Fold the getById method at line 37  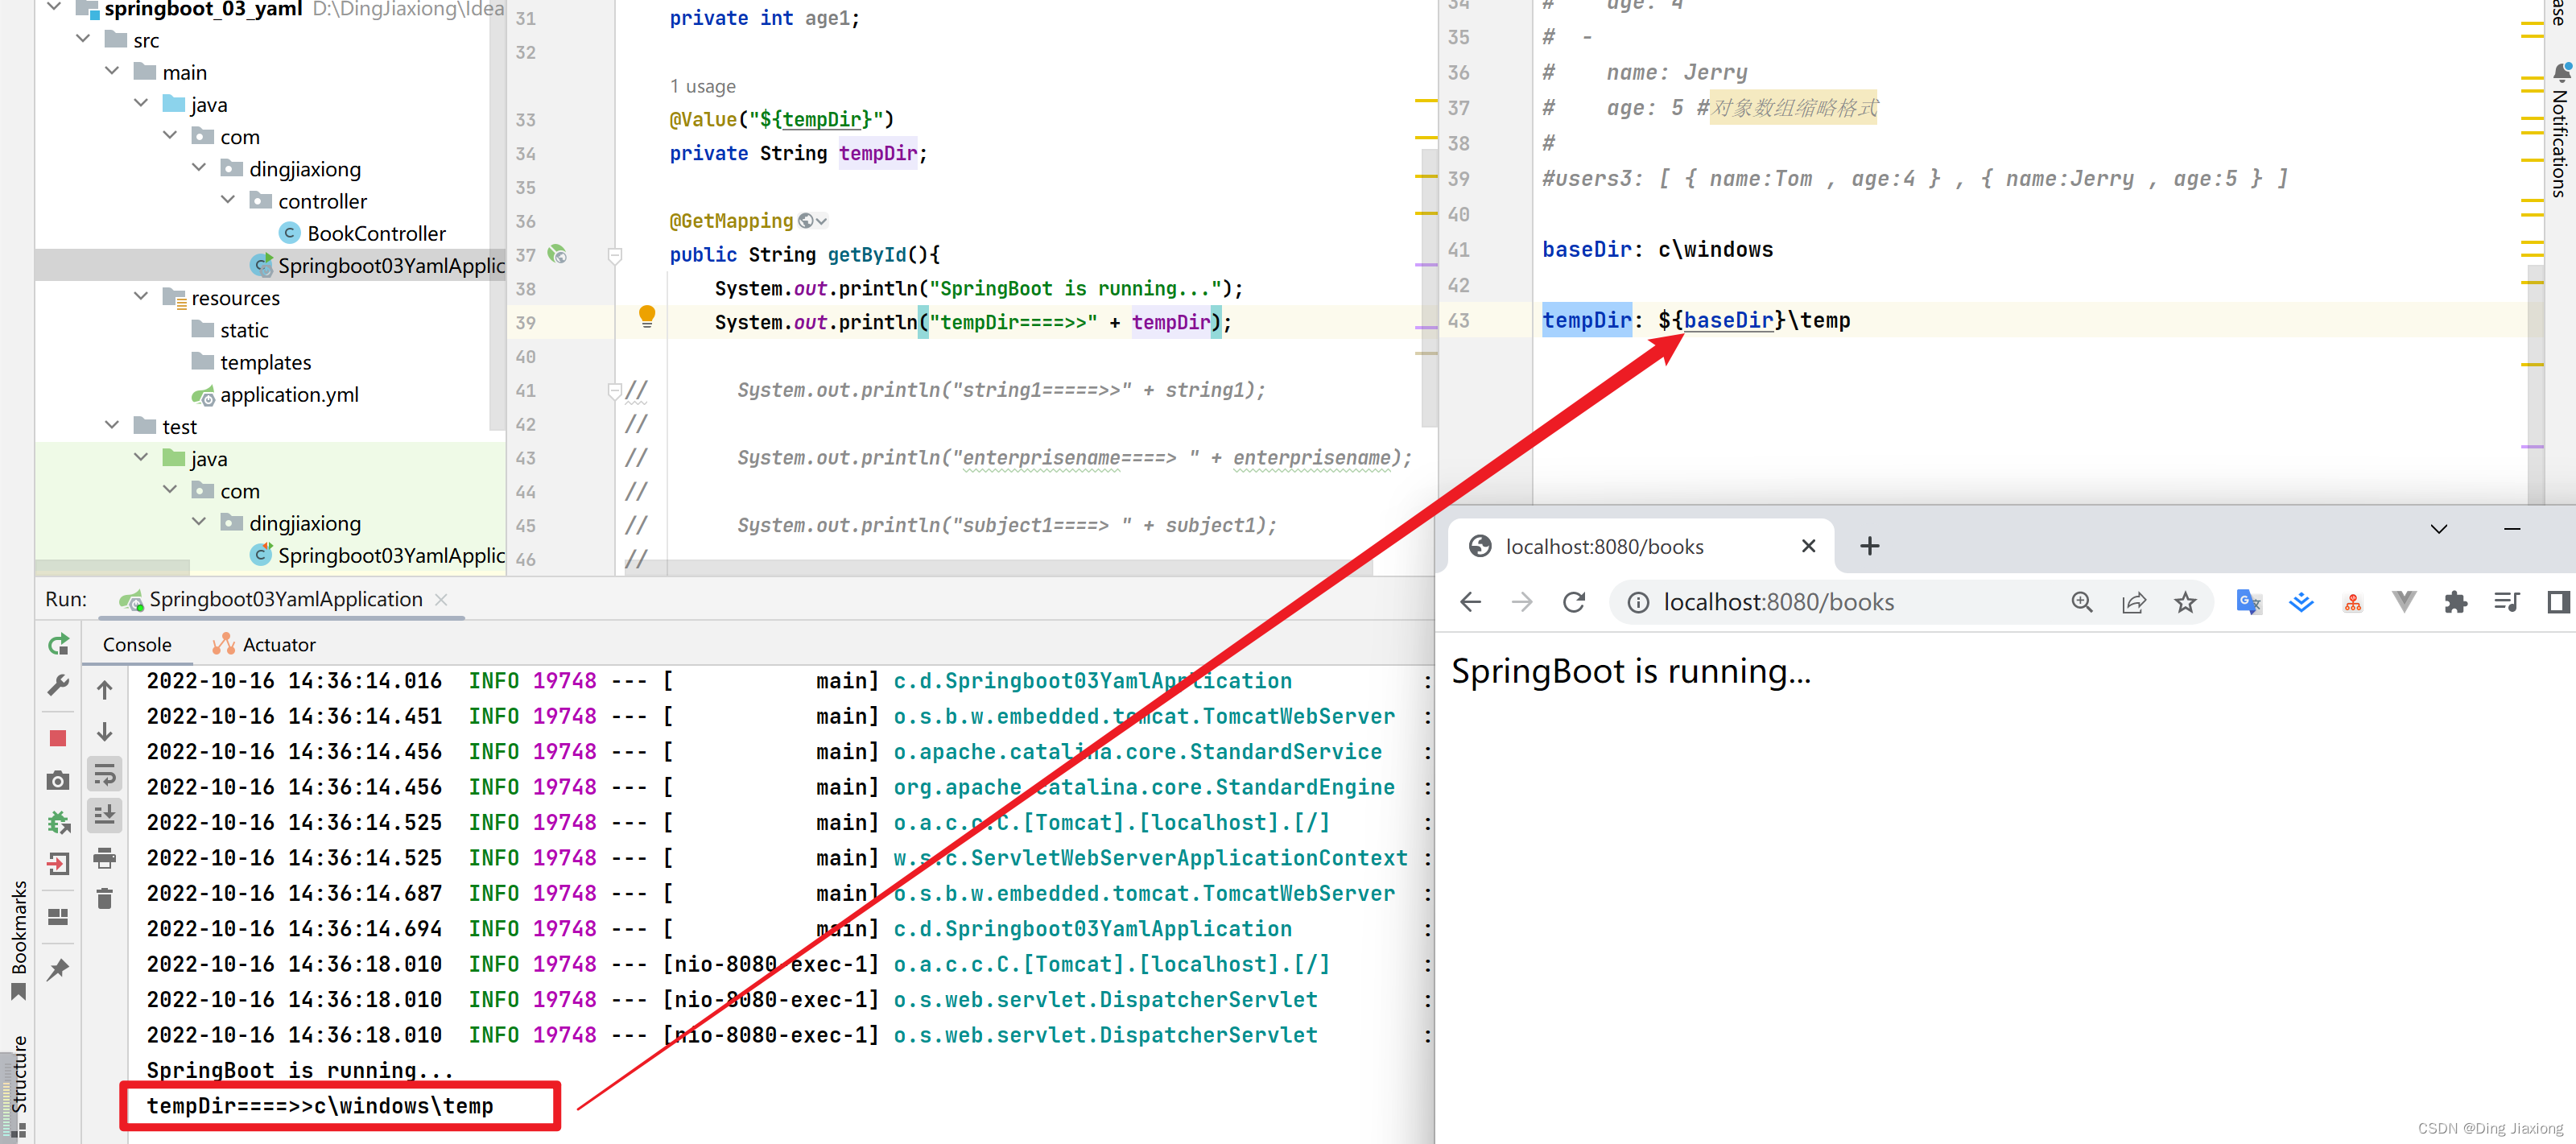click(x=615, y=255)
